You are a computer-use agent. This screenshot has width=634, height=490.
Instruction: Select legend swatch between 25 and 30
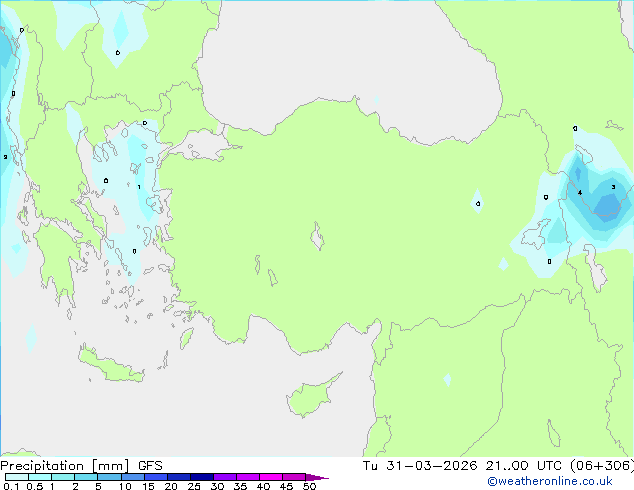tap(202, 477)
